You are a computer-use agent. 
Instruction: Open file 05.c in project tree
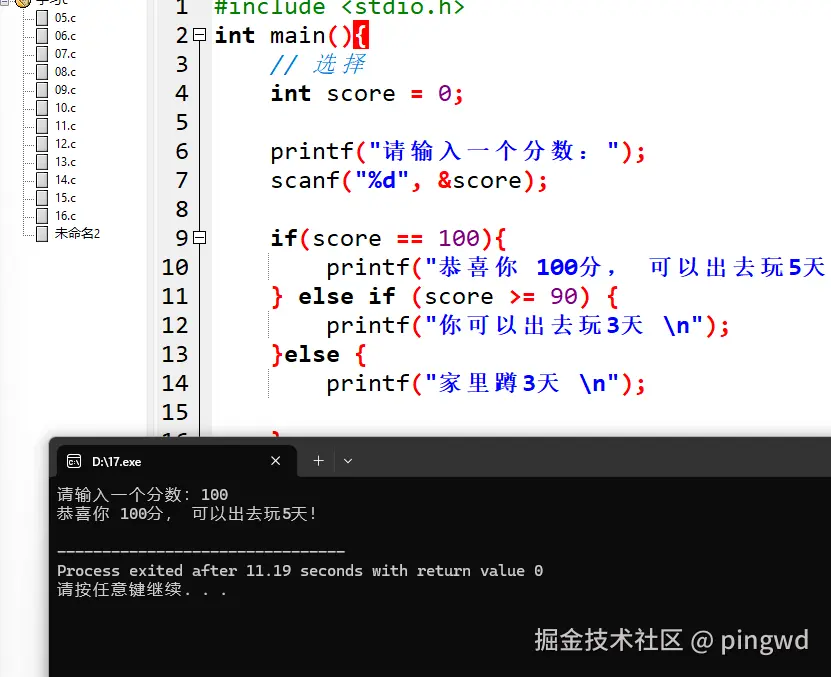click(x=65, y=18)
